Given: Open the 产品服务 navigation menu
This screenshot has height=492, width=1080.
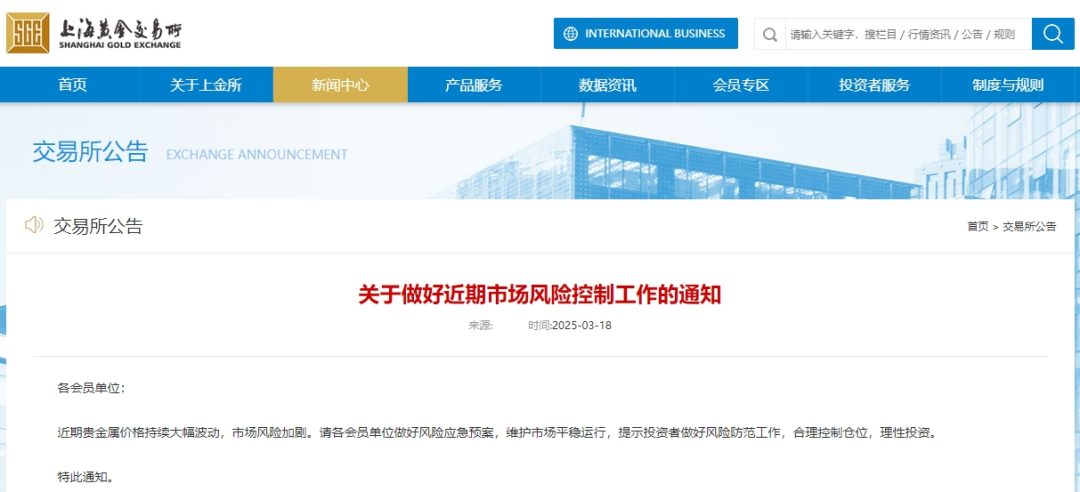Looking at the screenshot, I should pos(474,85).
